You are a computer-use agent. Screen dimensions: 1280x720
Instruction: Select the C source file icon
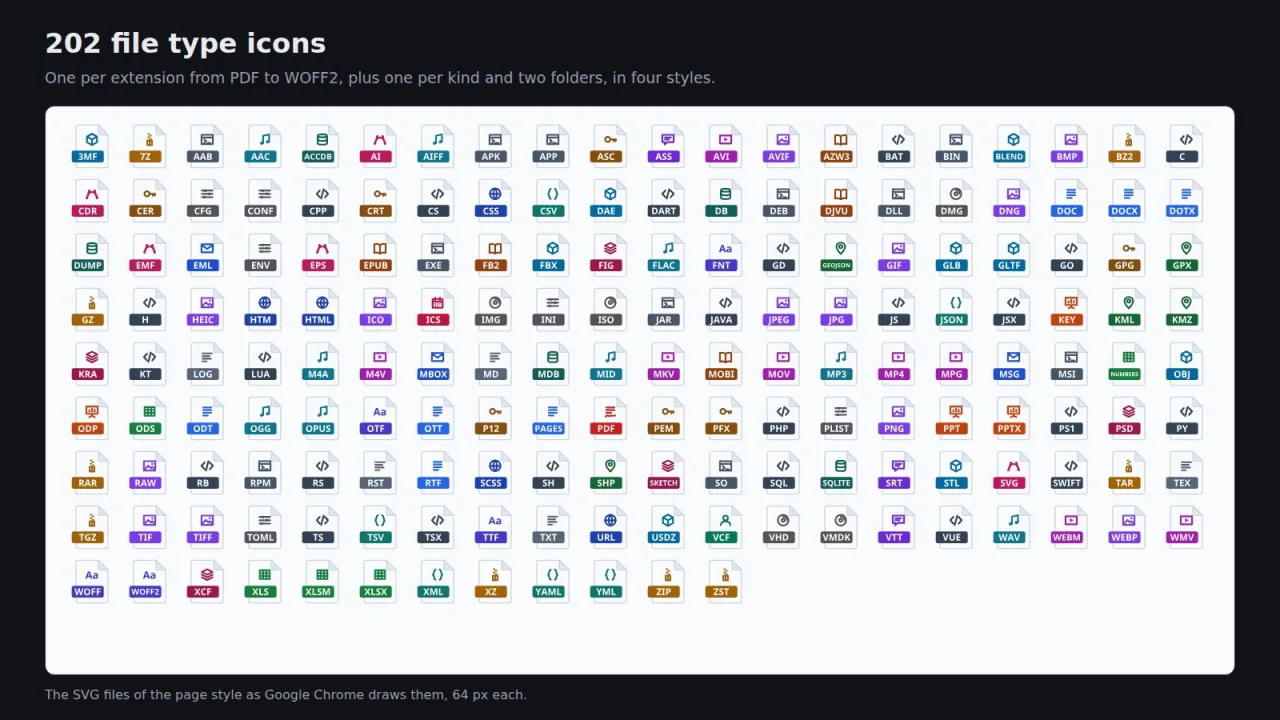coord(1186,146)
